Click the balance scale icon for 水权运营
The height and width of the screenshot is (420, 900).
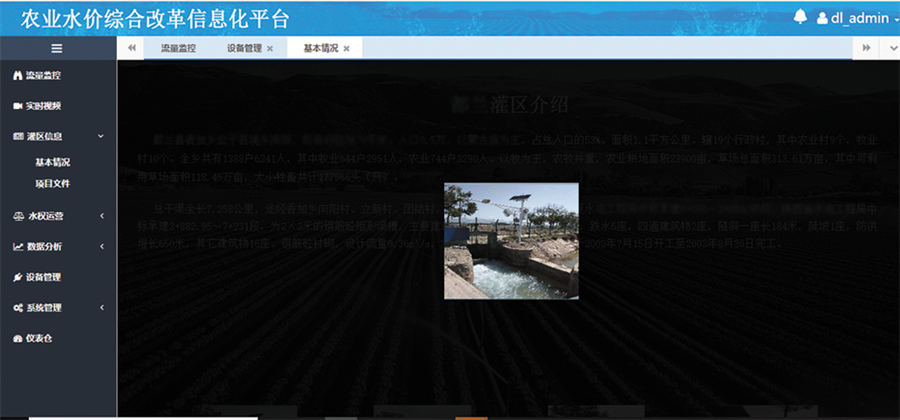point(18,216)
